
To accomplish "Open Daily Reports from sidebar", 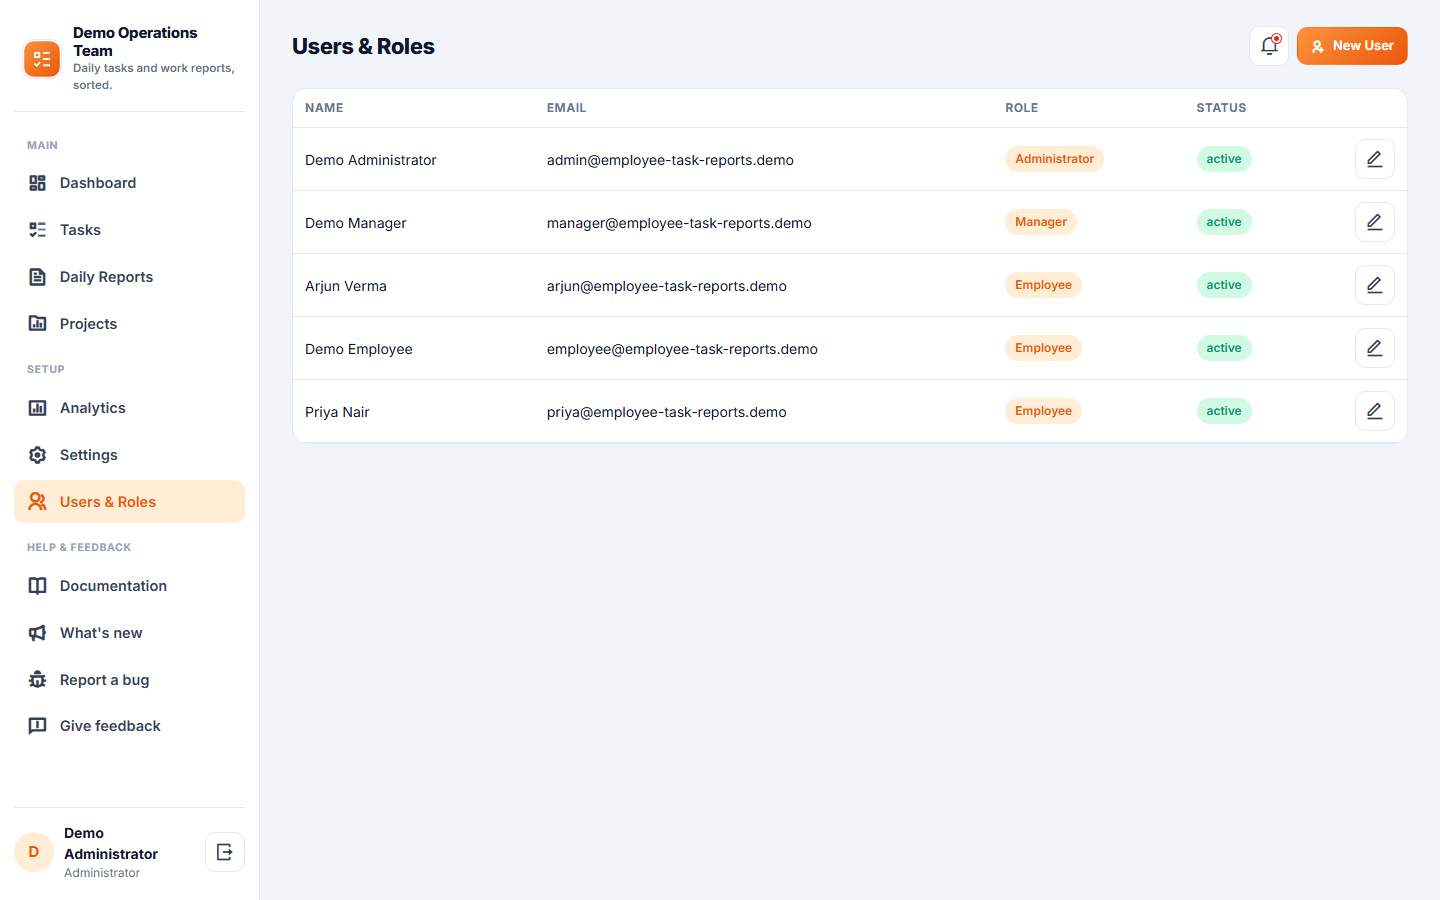I will click(x=129, y=277).
